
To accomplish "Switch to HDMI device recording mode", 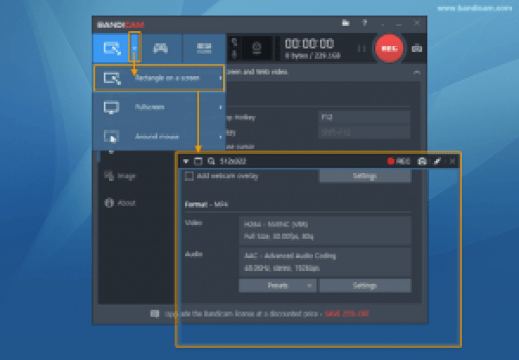I will pos(204,48).
